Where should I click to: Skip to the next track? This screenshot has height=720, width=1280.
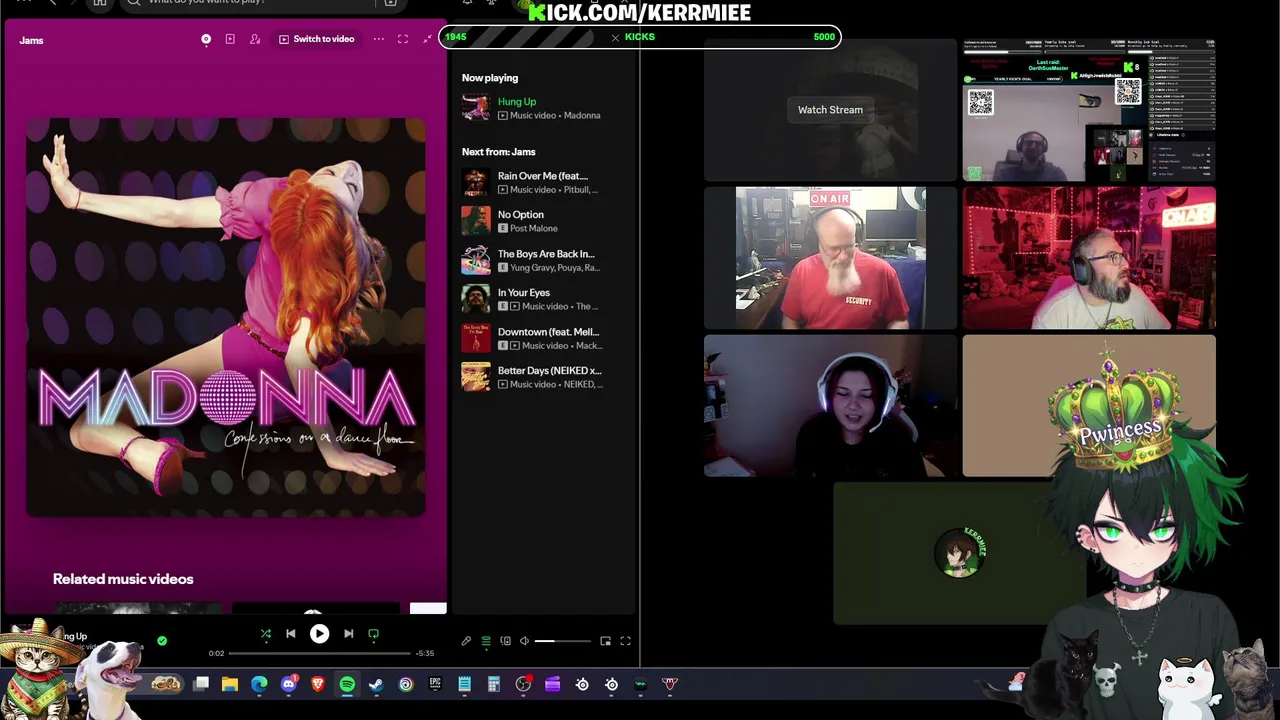pos(348,634)
